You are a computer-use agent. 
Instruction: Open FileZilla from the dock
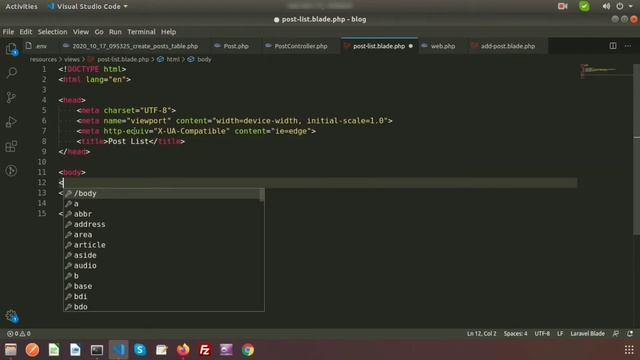click(204, 350)
